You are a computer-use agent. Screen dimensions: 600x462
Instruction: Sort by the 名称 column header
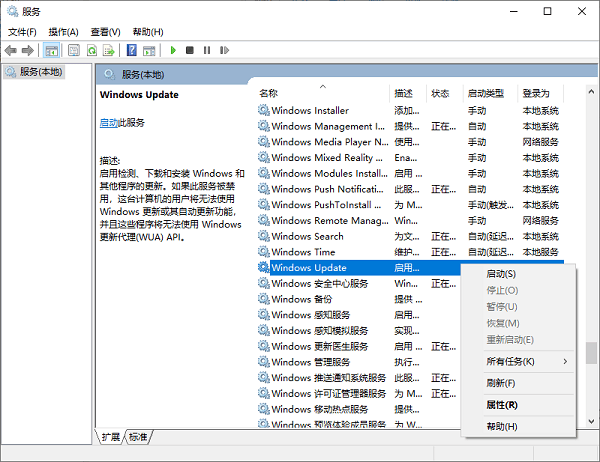[x=323, y=93]
